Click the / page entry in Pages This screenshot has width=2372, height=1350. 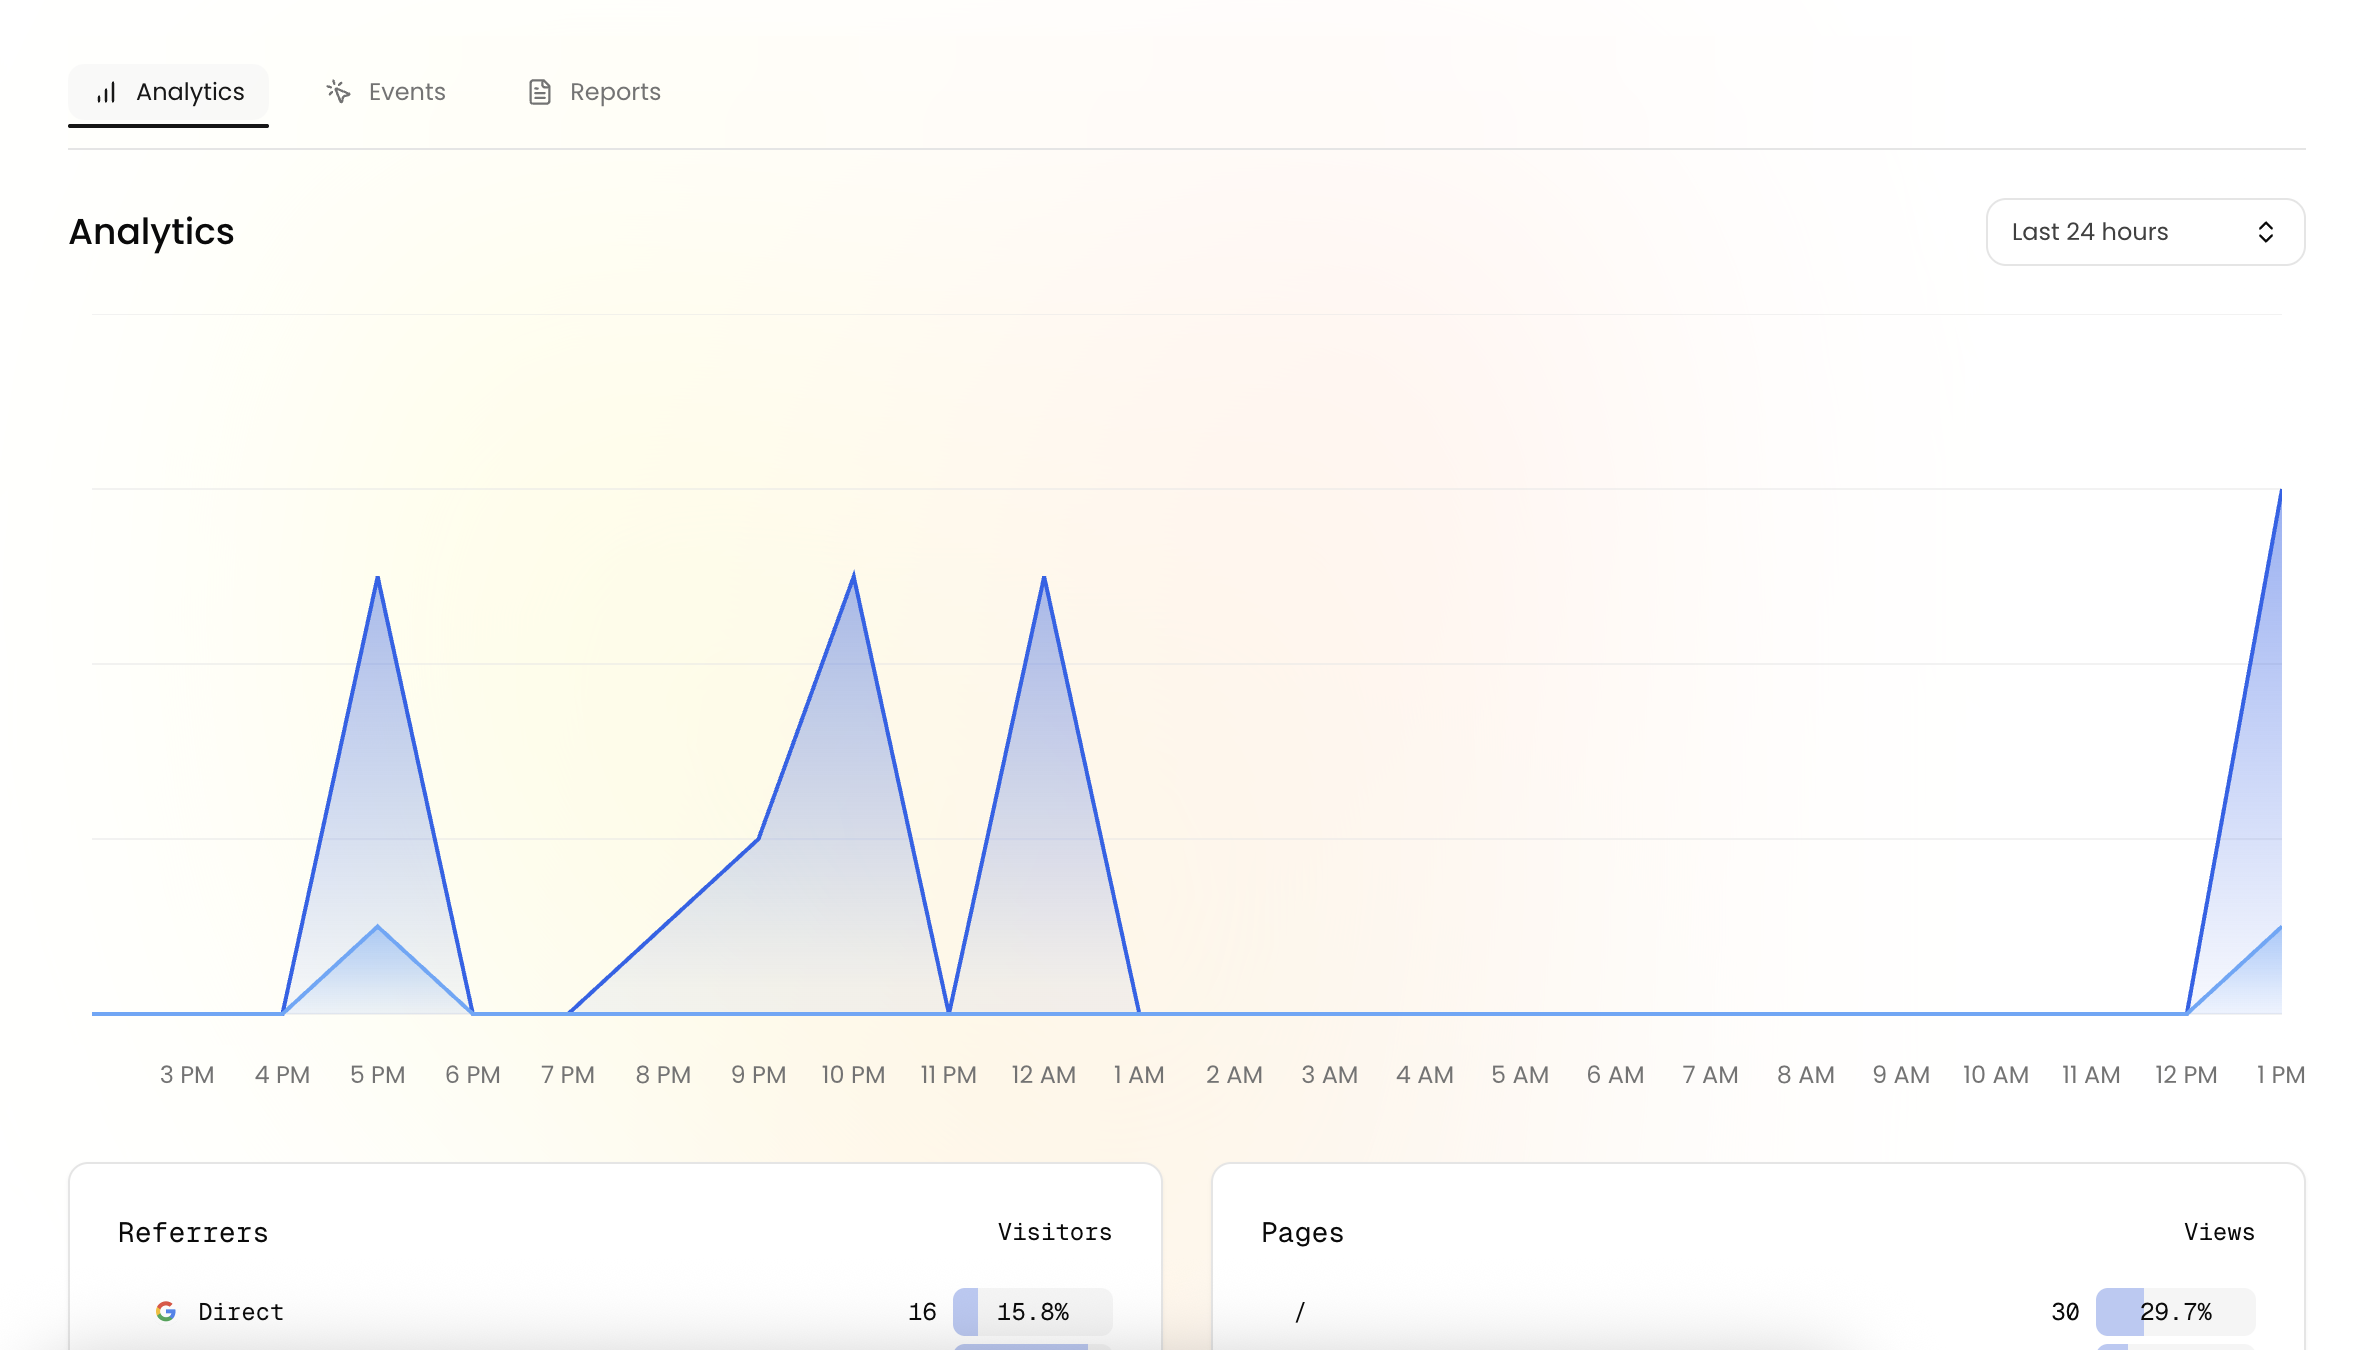pyautogui.click(x=1301, y=1311)
